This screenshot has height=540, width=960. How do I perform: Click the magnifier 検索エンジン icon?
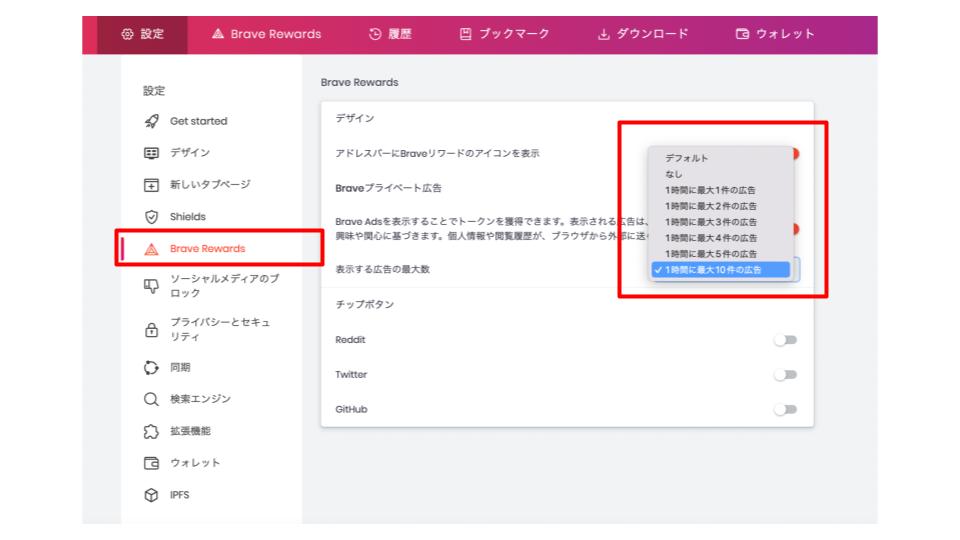[x=151, y=399]
